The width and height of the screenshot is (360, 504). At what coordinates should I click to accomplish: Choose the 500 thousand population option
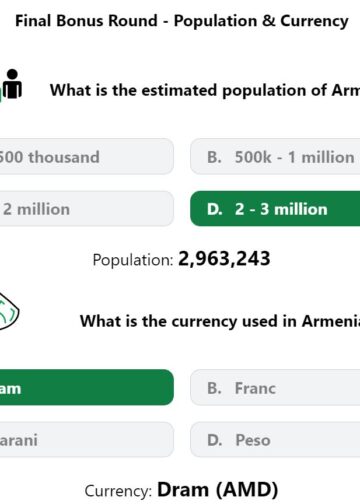click(x=87, y=157)
